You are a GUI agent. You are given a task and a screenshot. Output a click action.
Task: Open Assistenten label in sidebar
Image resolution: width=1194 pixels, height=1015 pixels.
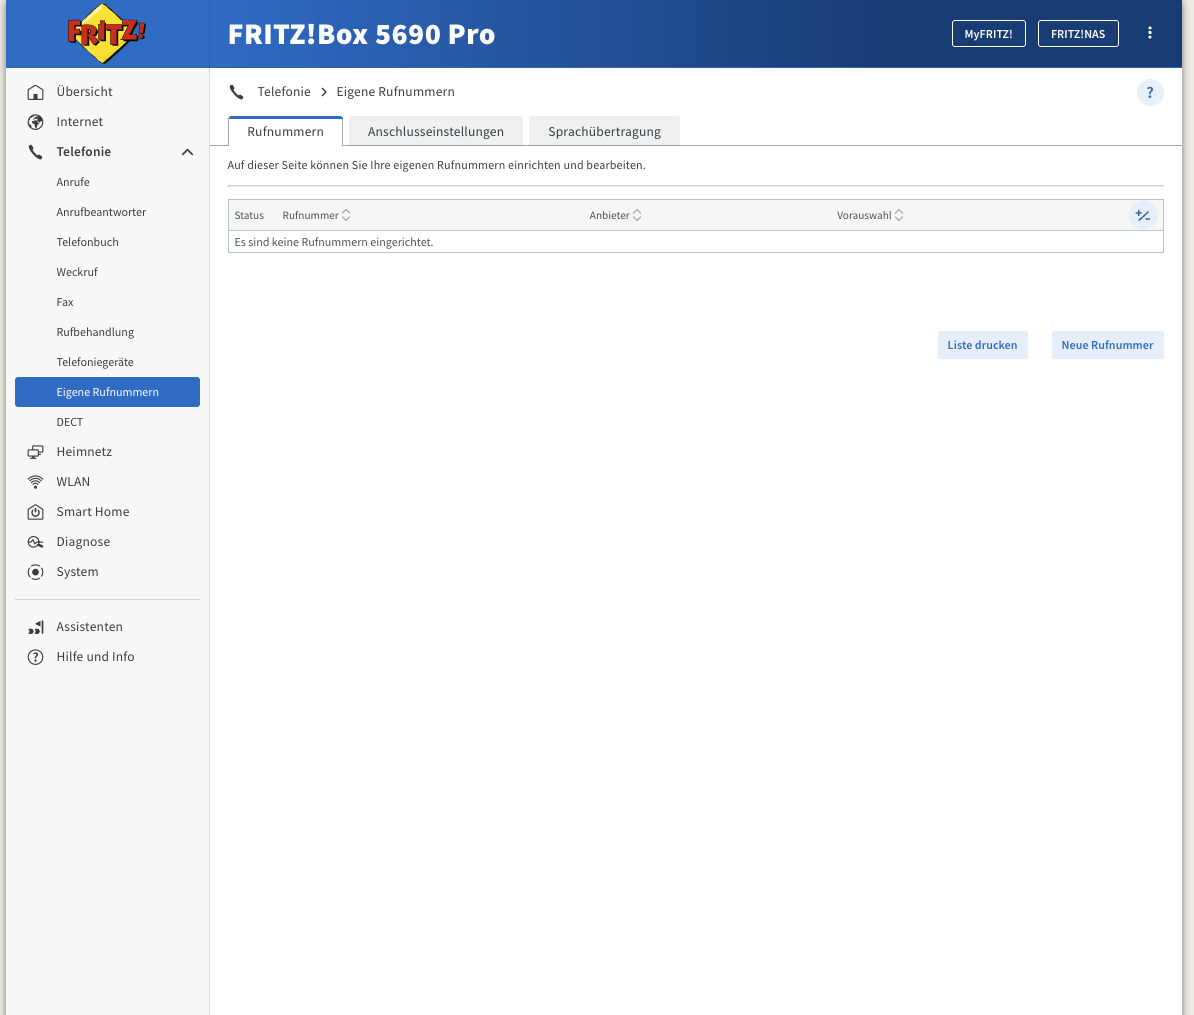[89, 627]
